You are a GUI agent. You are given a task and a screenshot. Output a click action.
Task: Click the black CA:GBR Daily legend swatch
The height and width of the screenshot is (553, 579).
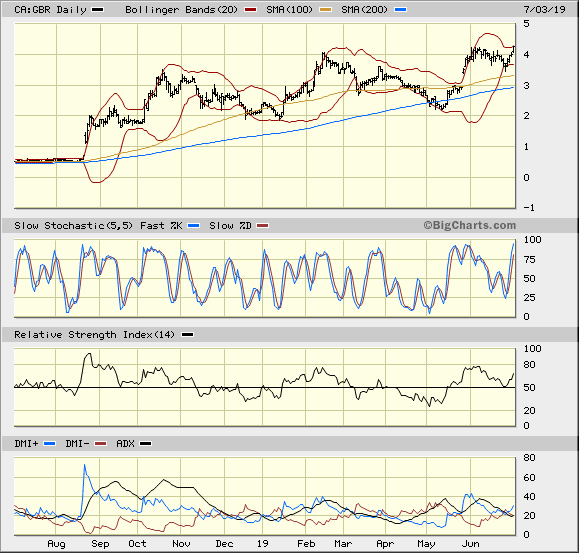click(x=97, y=10)
